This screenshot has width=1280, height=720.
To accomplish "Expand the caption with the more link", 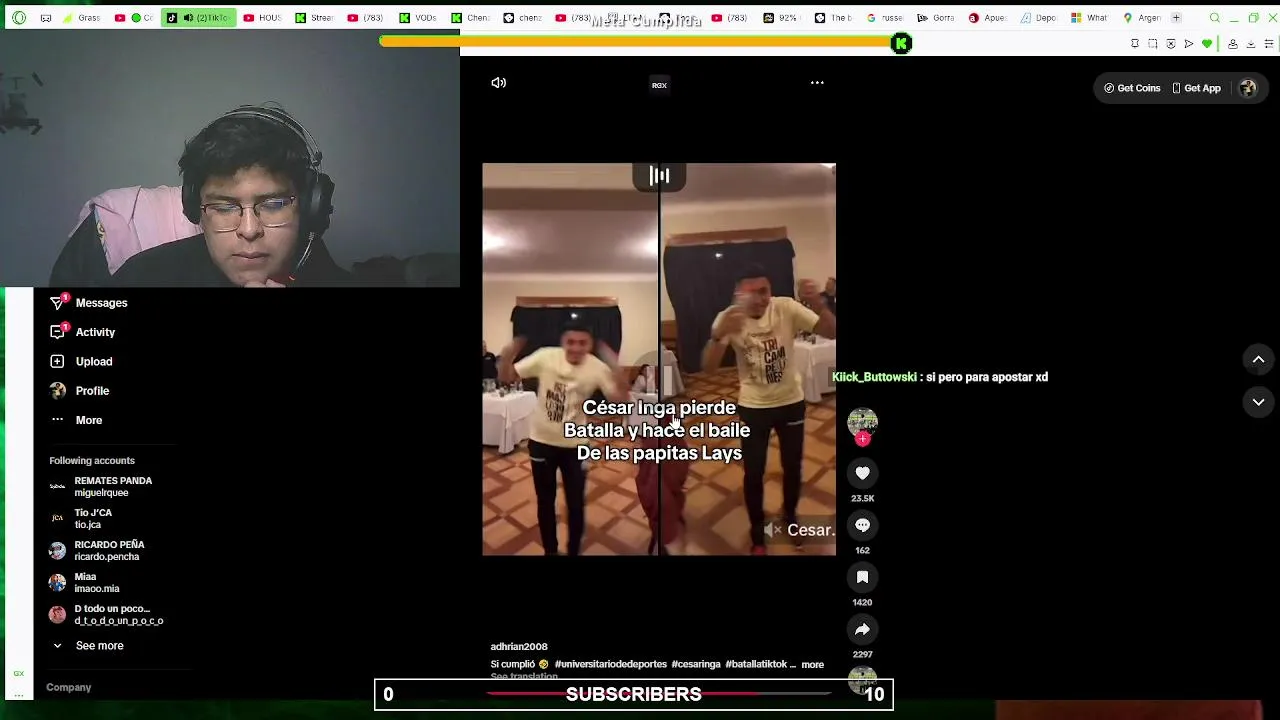I will tap(812, 664).
